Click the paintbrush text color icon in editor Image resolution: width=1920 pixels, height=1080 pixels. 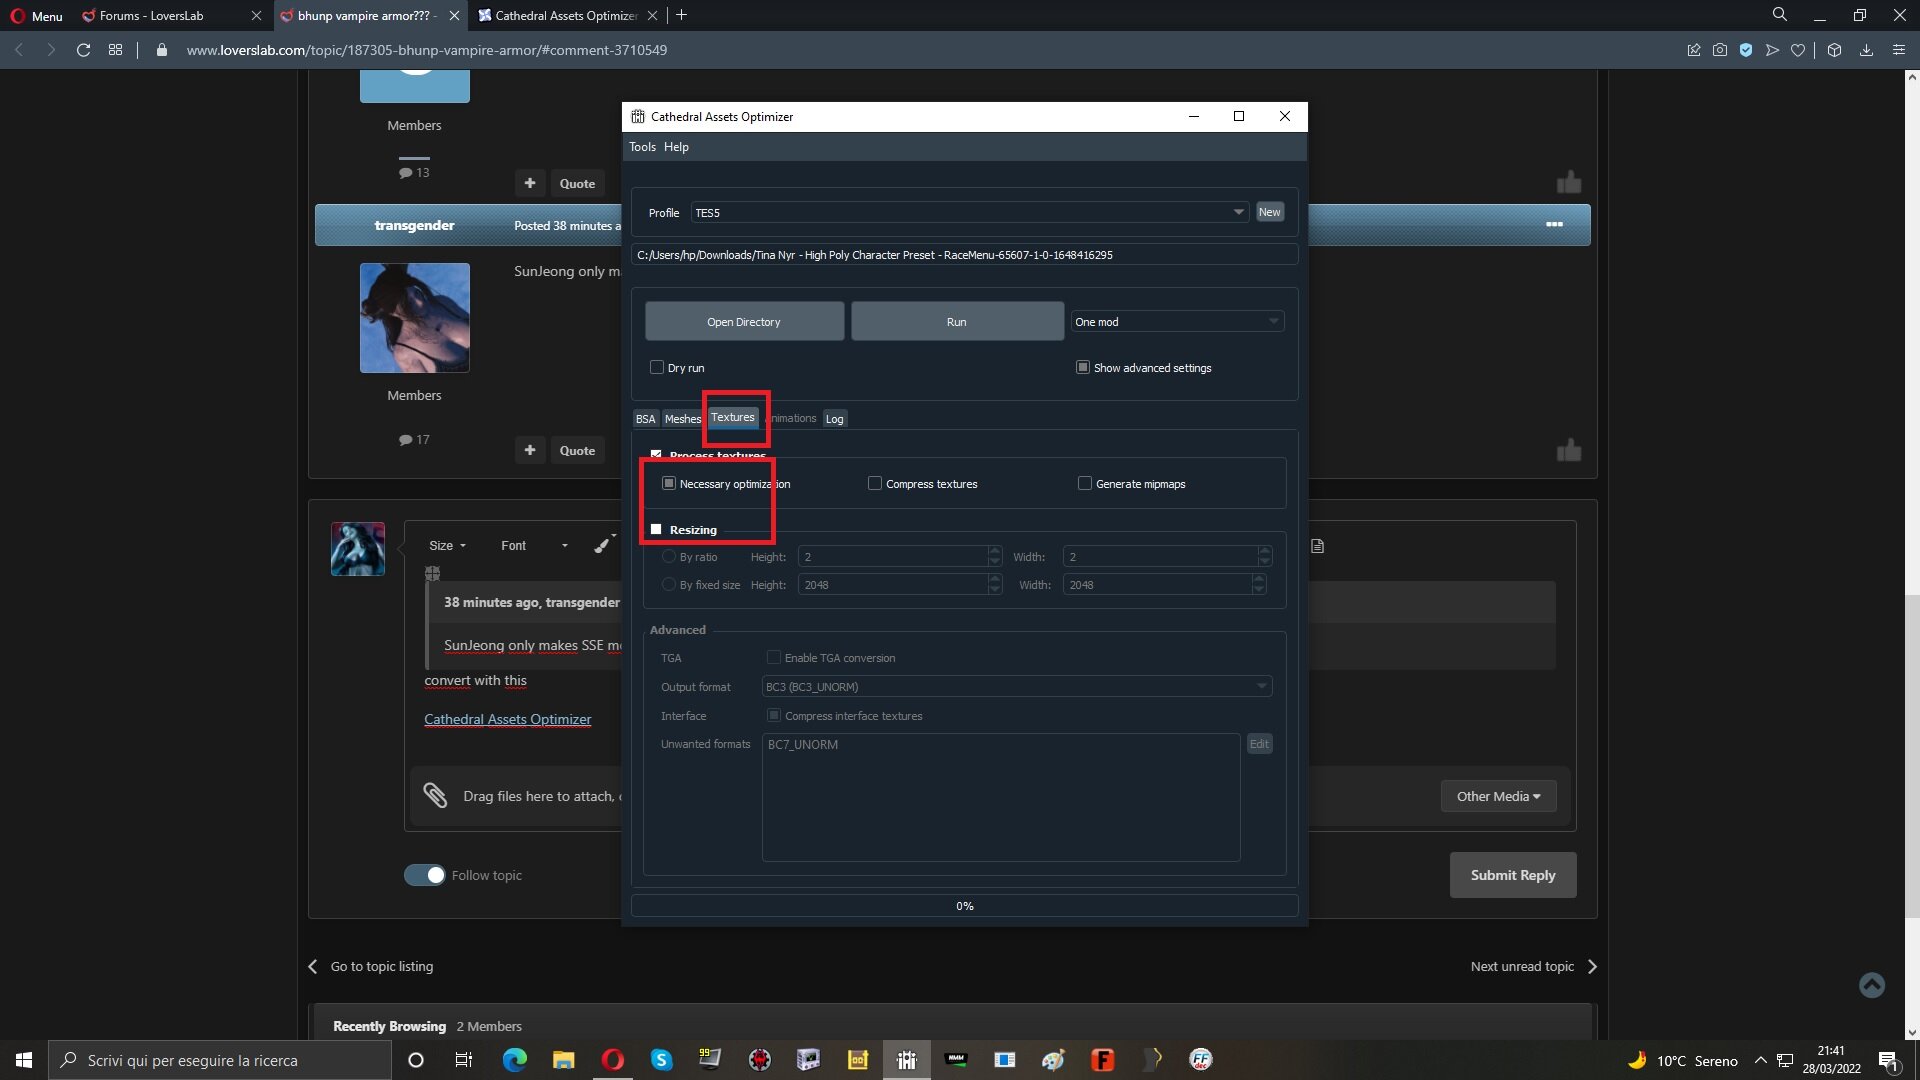603,545
